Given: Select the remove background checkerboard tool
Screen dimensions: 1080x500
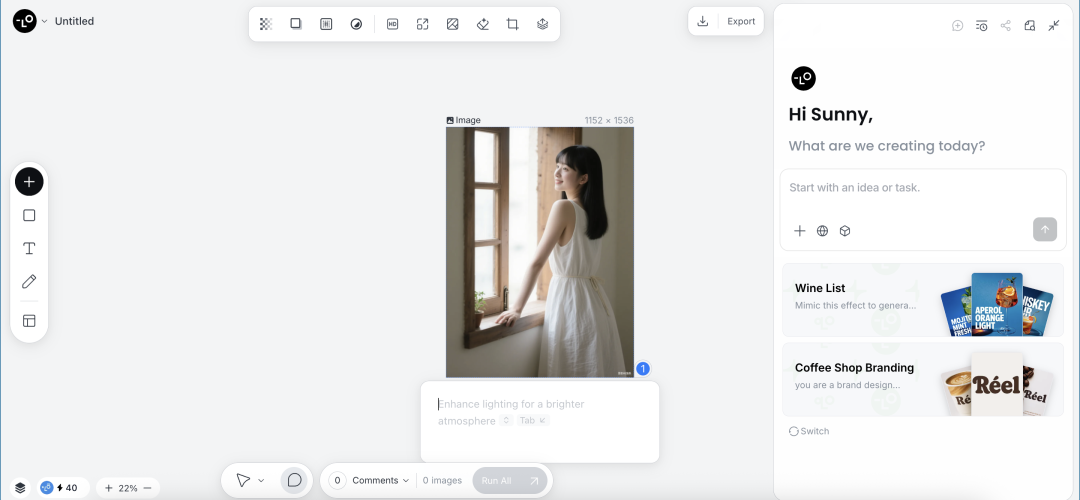Looking at the screenshot, I should point(266,24).
